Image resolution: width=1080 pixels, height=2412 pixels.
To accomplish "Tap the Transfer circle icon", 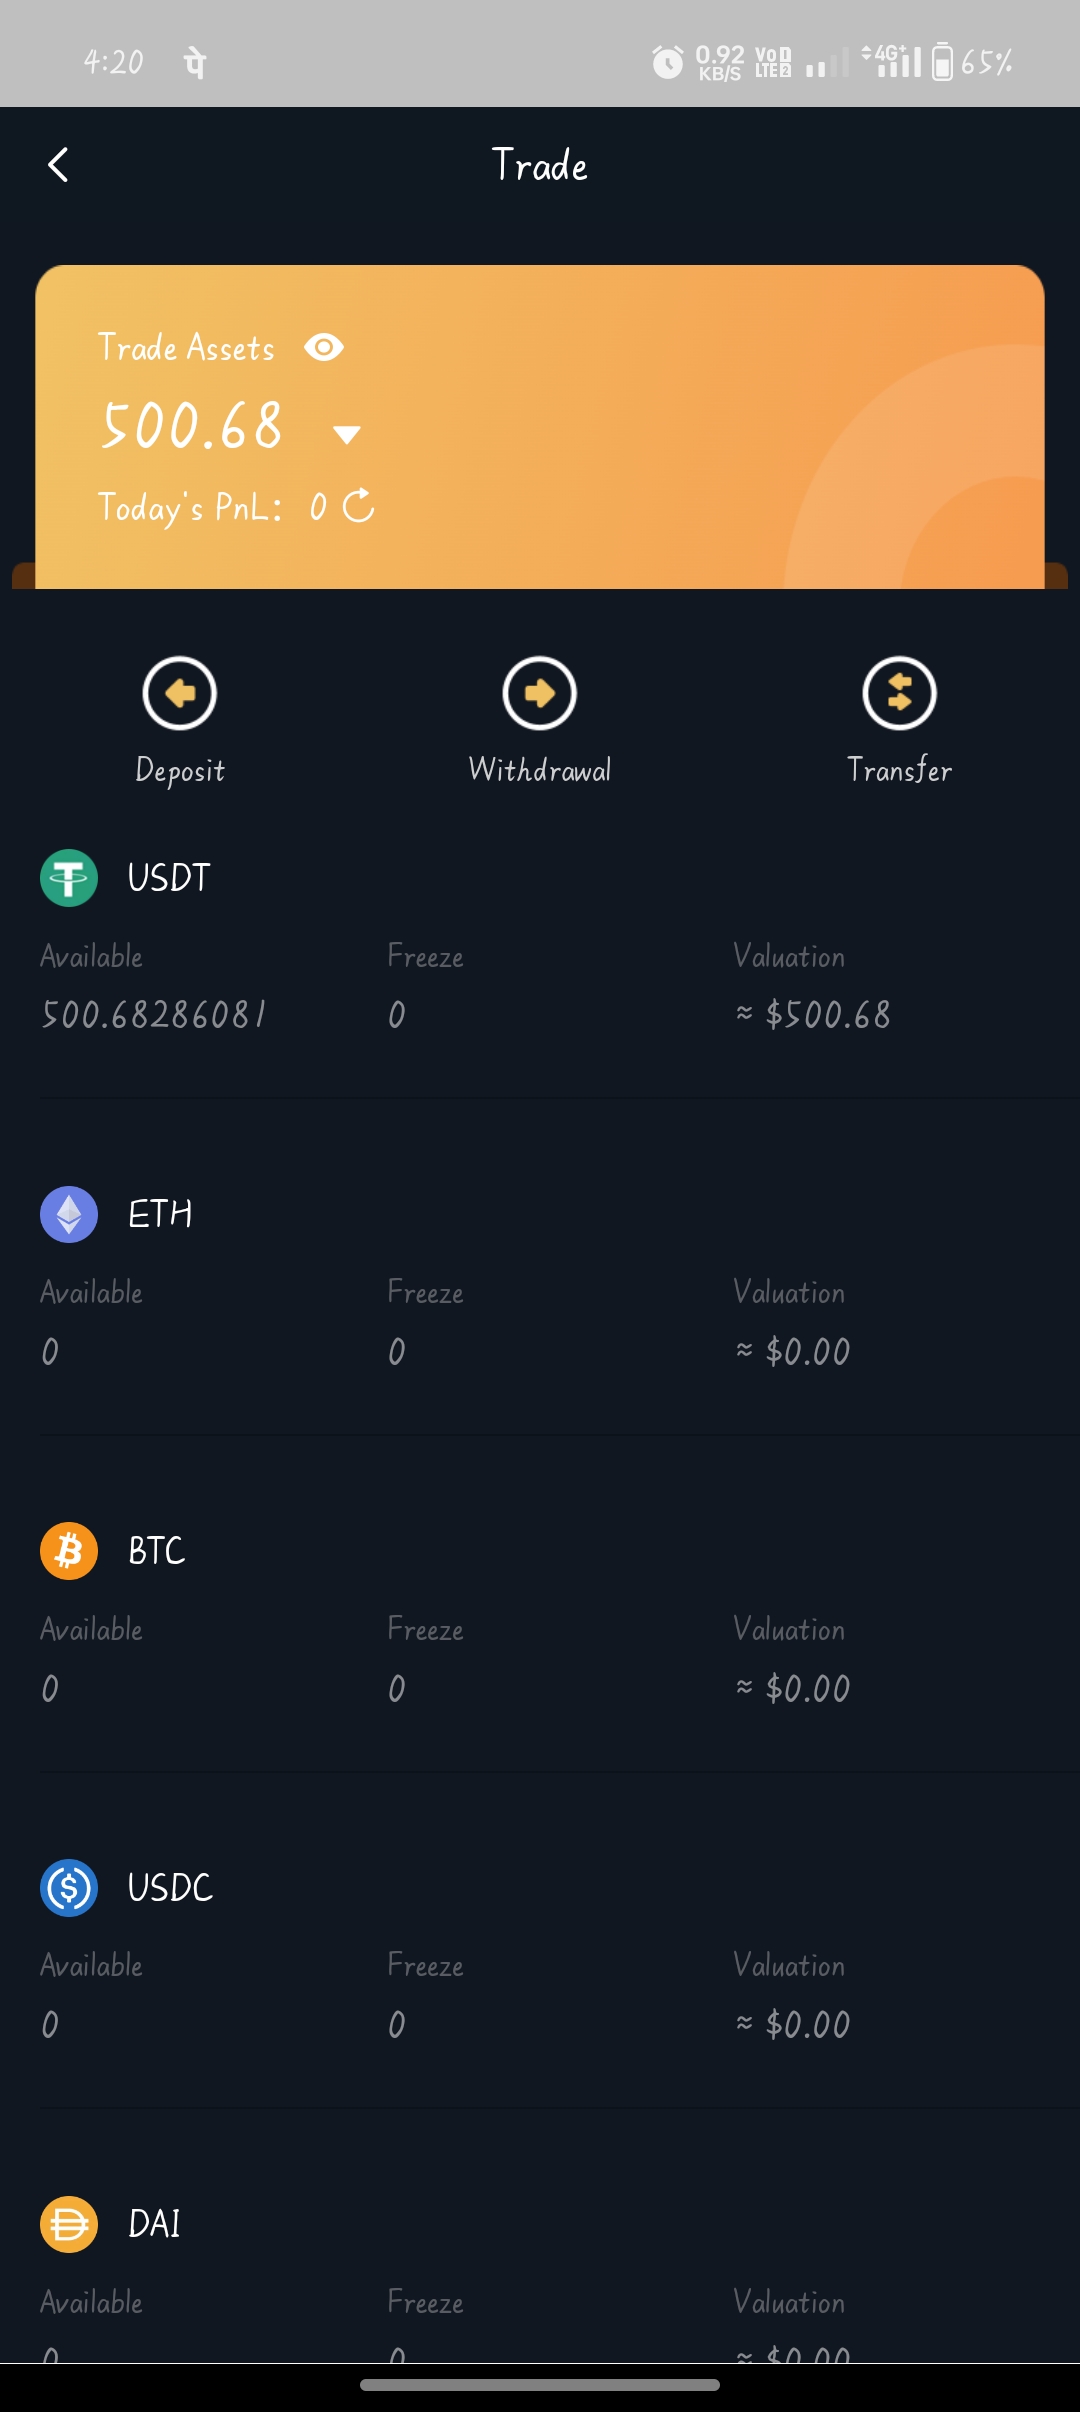I will pyautogui.click(x=900, y=693).
